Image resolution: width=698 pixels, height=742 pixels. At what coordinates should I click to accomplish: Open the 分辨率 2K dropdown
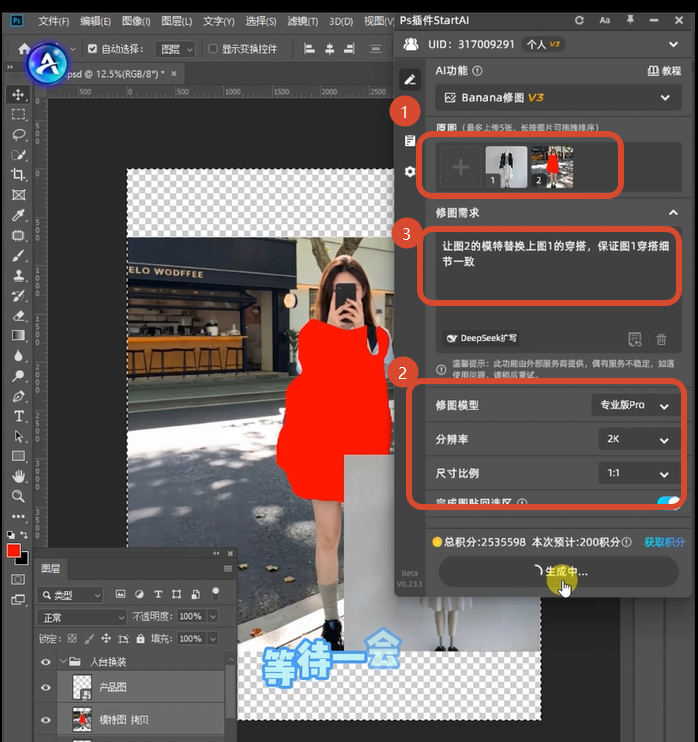tap(634, 439)
